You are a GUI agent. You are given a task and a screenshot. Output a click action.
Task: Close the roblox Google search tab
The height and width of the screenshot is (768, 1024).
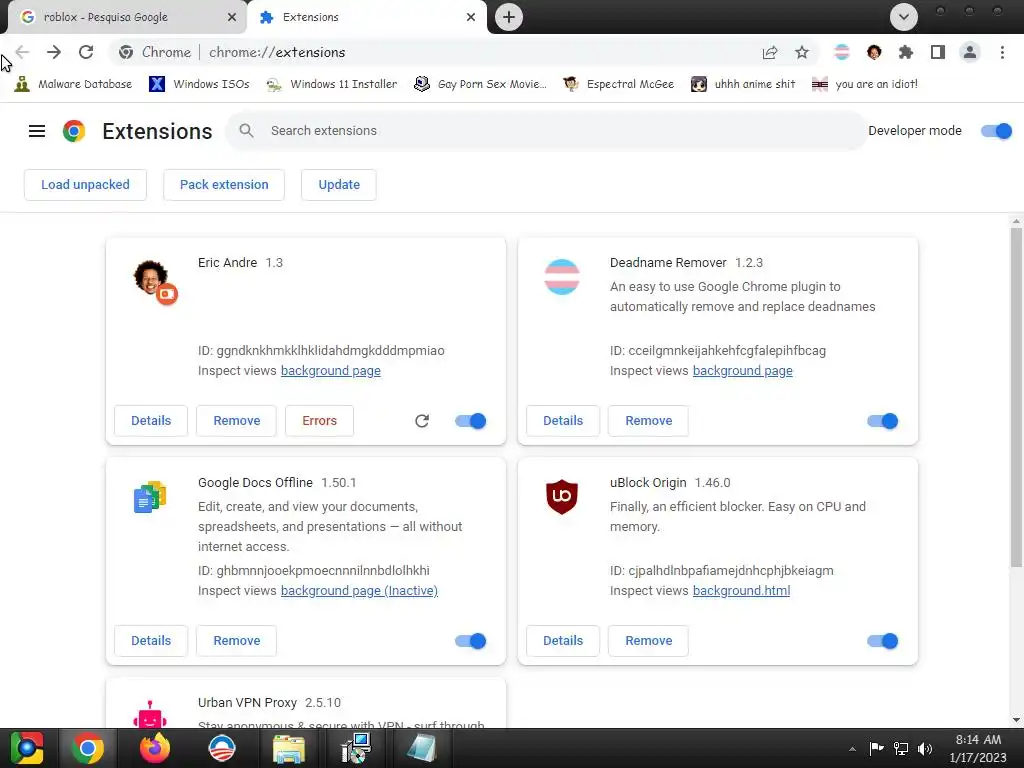[x=232, y=18]
